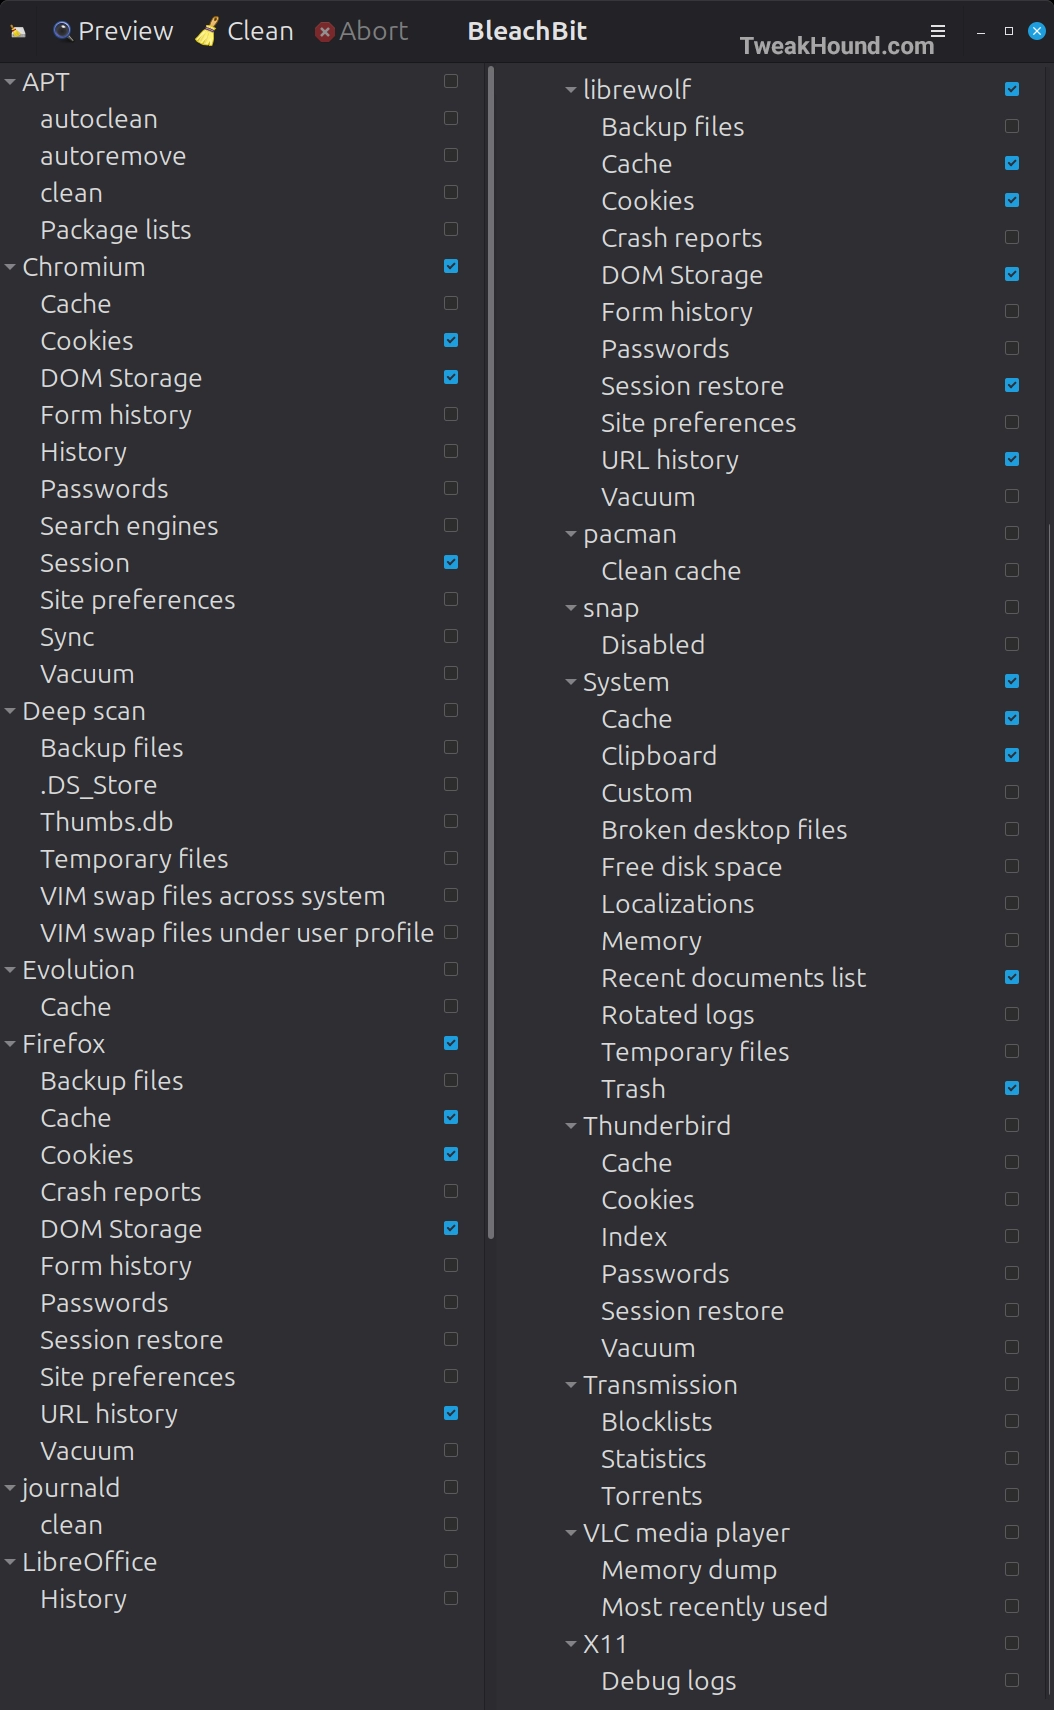Click the BleachBit app icon in title bar
This screenshot has height=1710, width=1054.
click(18, 32)
